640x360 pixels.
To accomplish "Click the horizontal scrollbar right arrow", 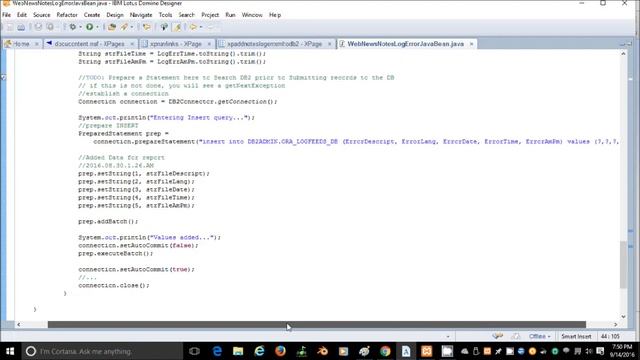I will (616, 324).
